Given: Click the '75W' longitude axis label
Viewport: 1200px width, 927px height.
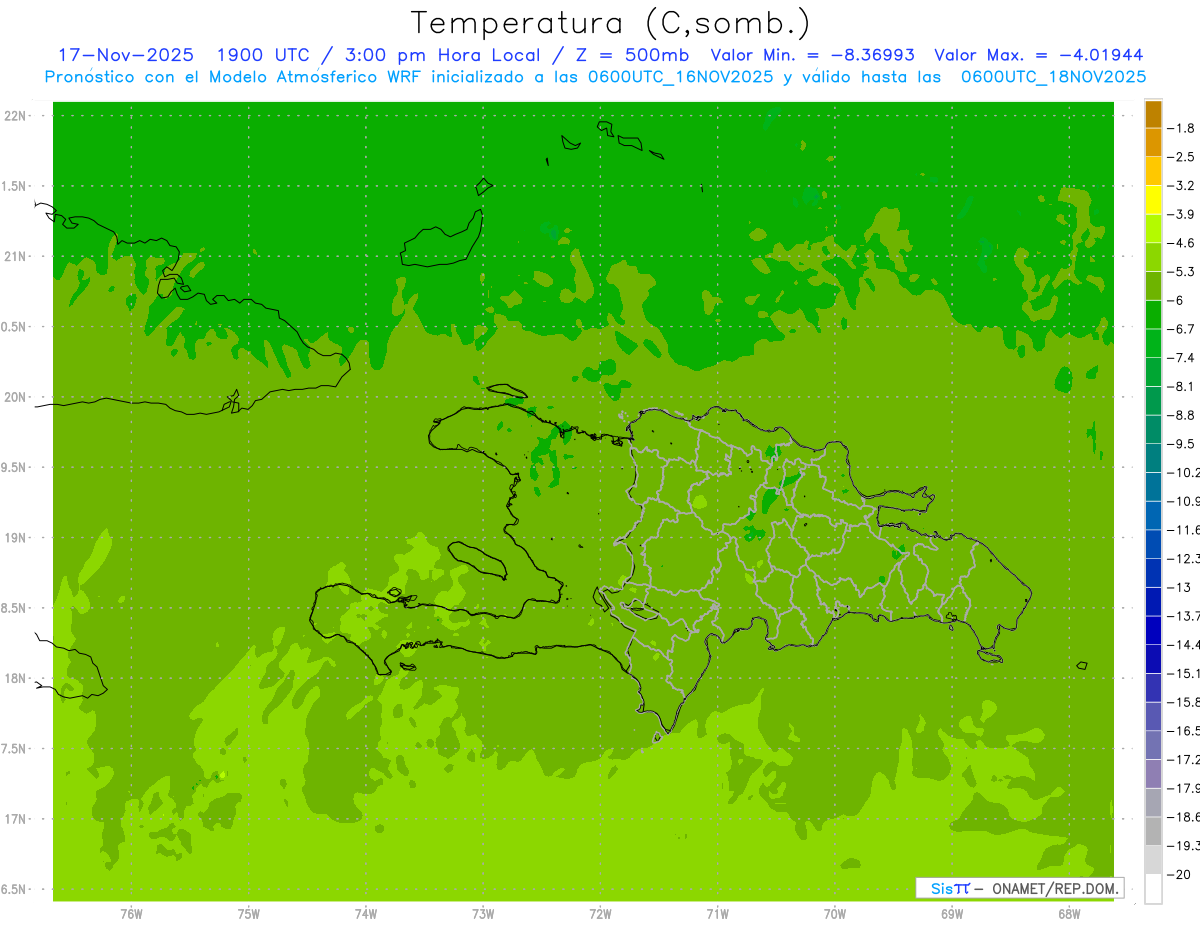Looking at the screenshot, I should [248, 914].
